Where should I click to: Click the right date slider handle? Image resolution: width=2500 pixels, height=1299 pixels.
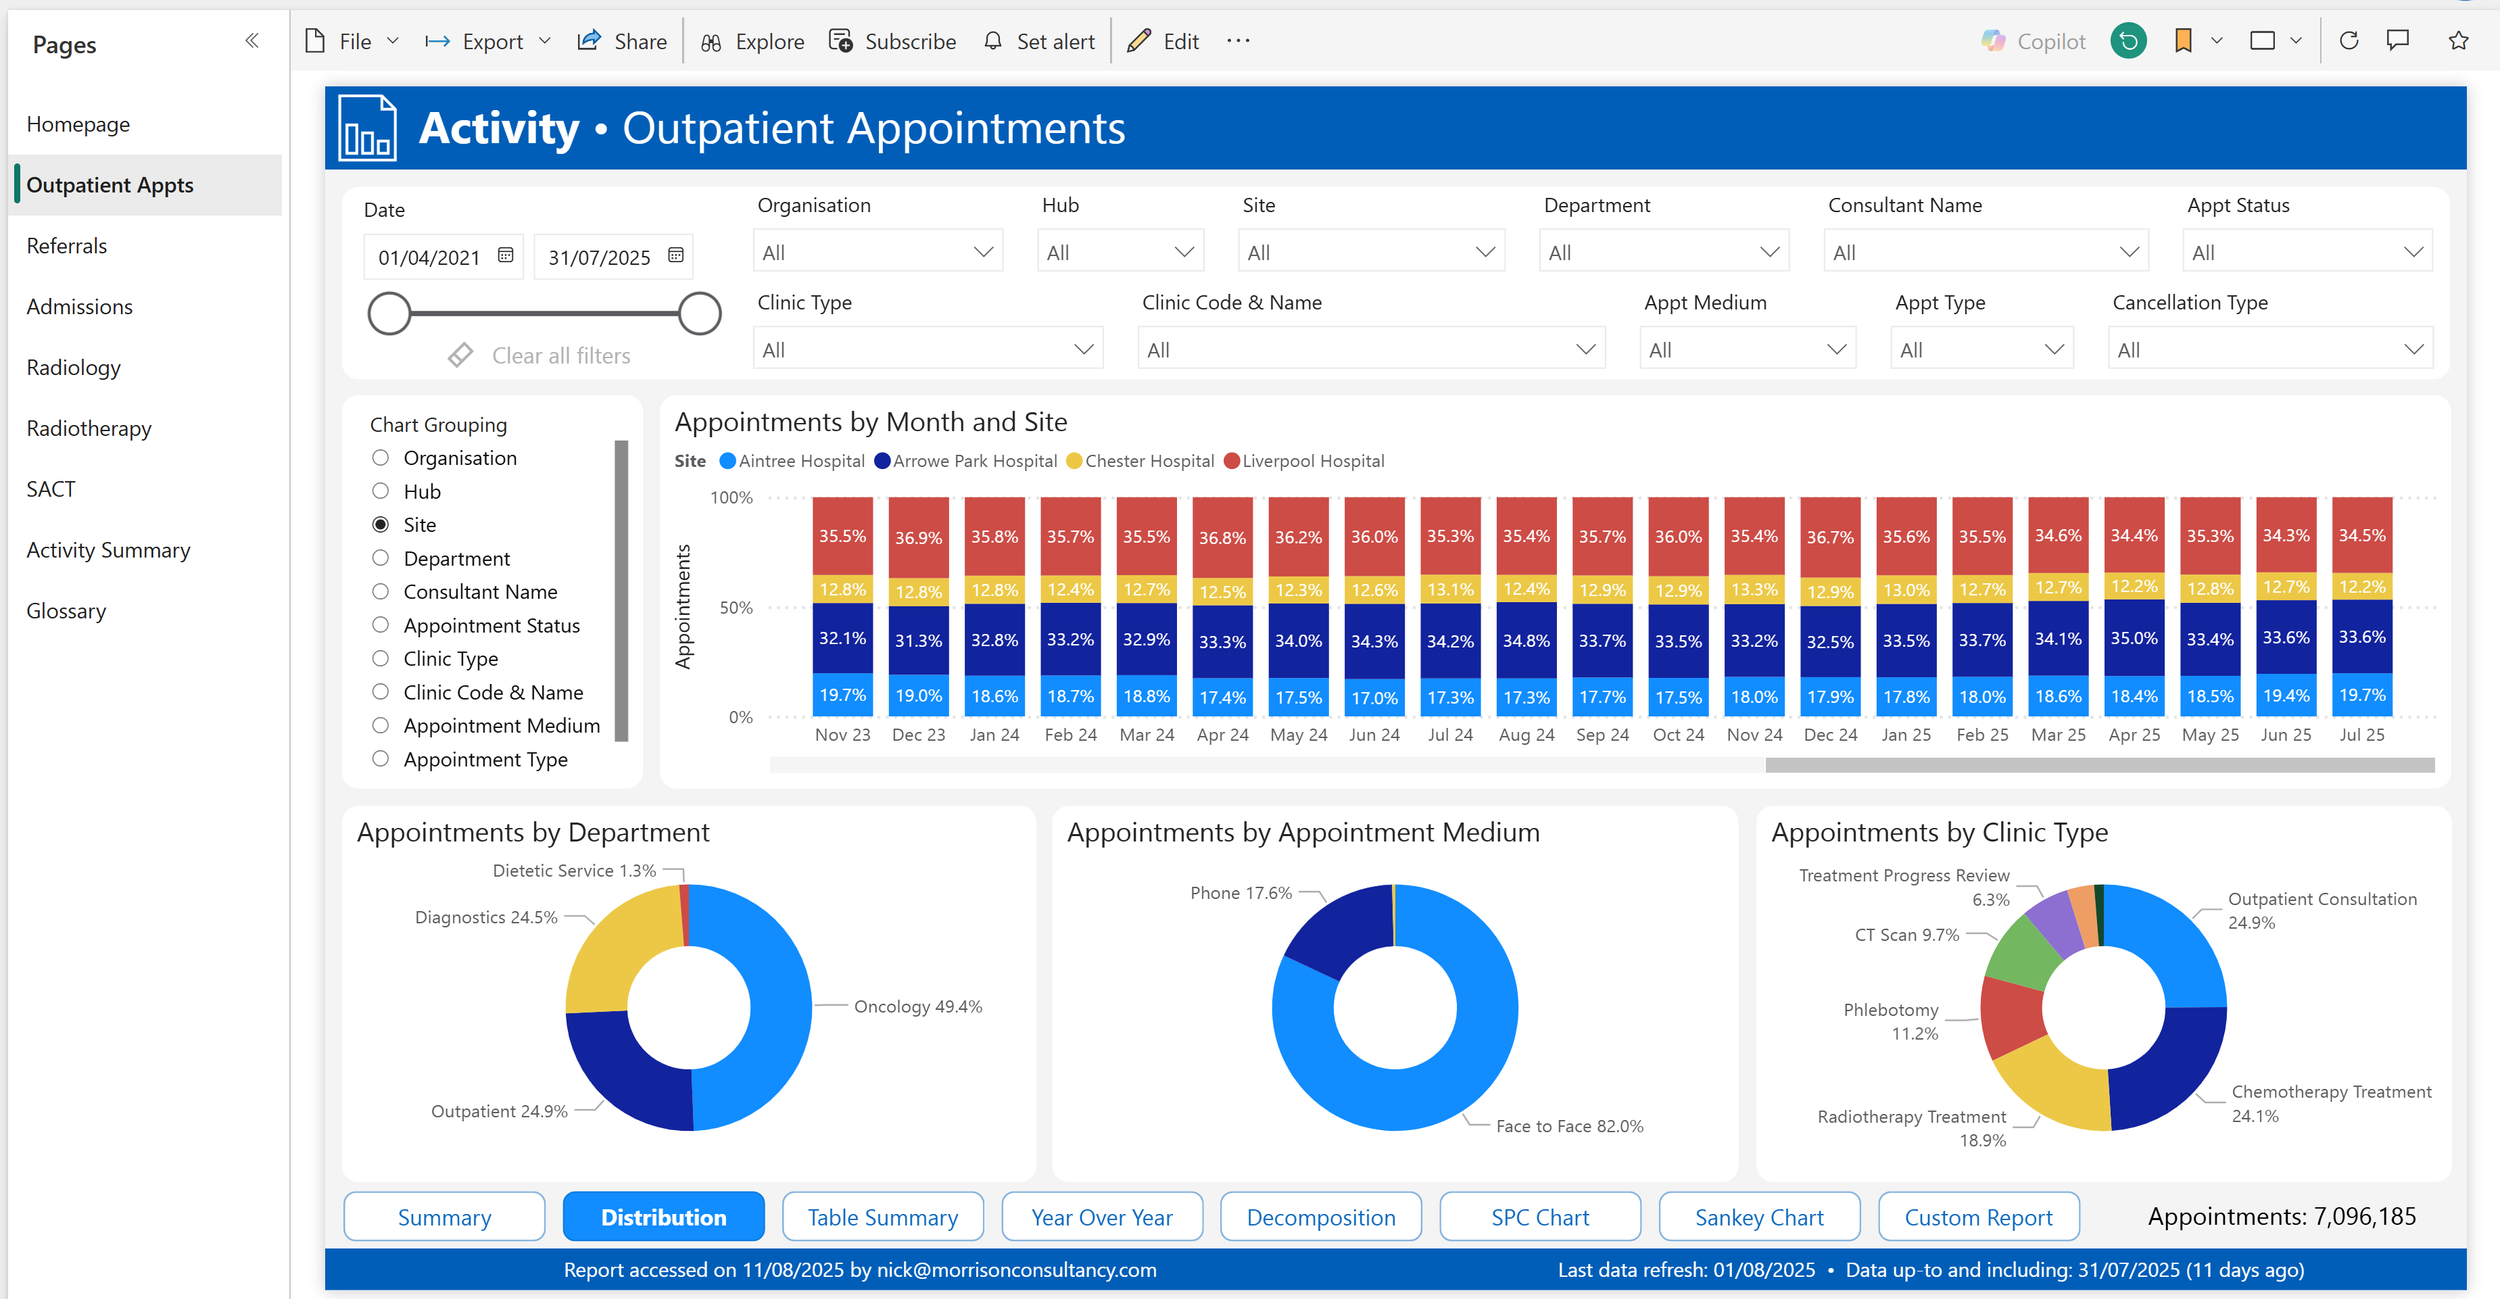700,314
